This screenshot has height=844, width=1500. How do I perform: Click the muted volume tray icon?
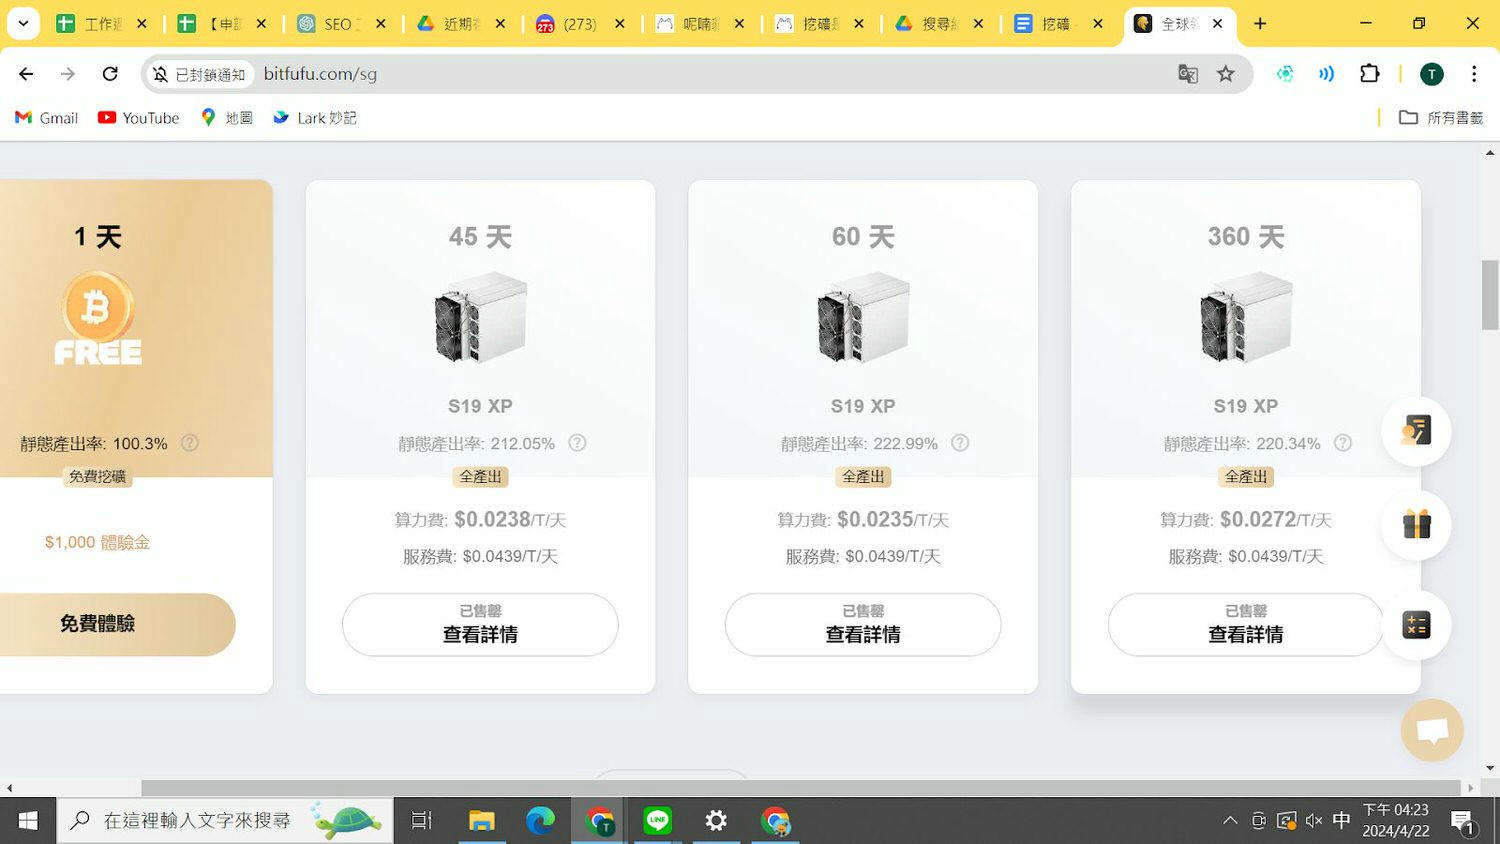[1314, 821]
